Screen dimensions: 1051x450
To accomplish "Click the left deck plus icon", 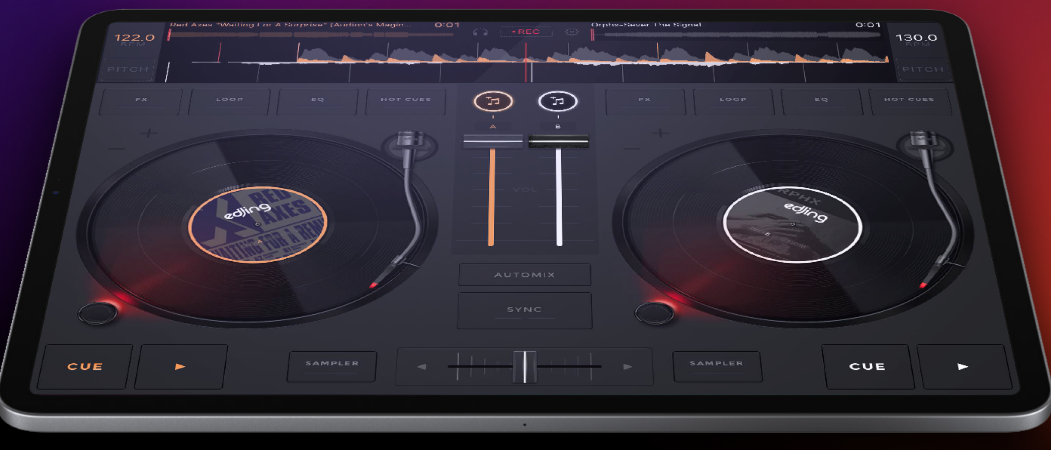I will point(149,133).
